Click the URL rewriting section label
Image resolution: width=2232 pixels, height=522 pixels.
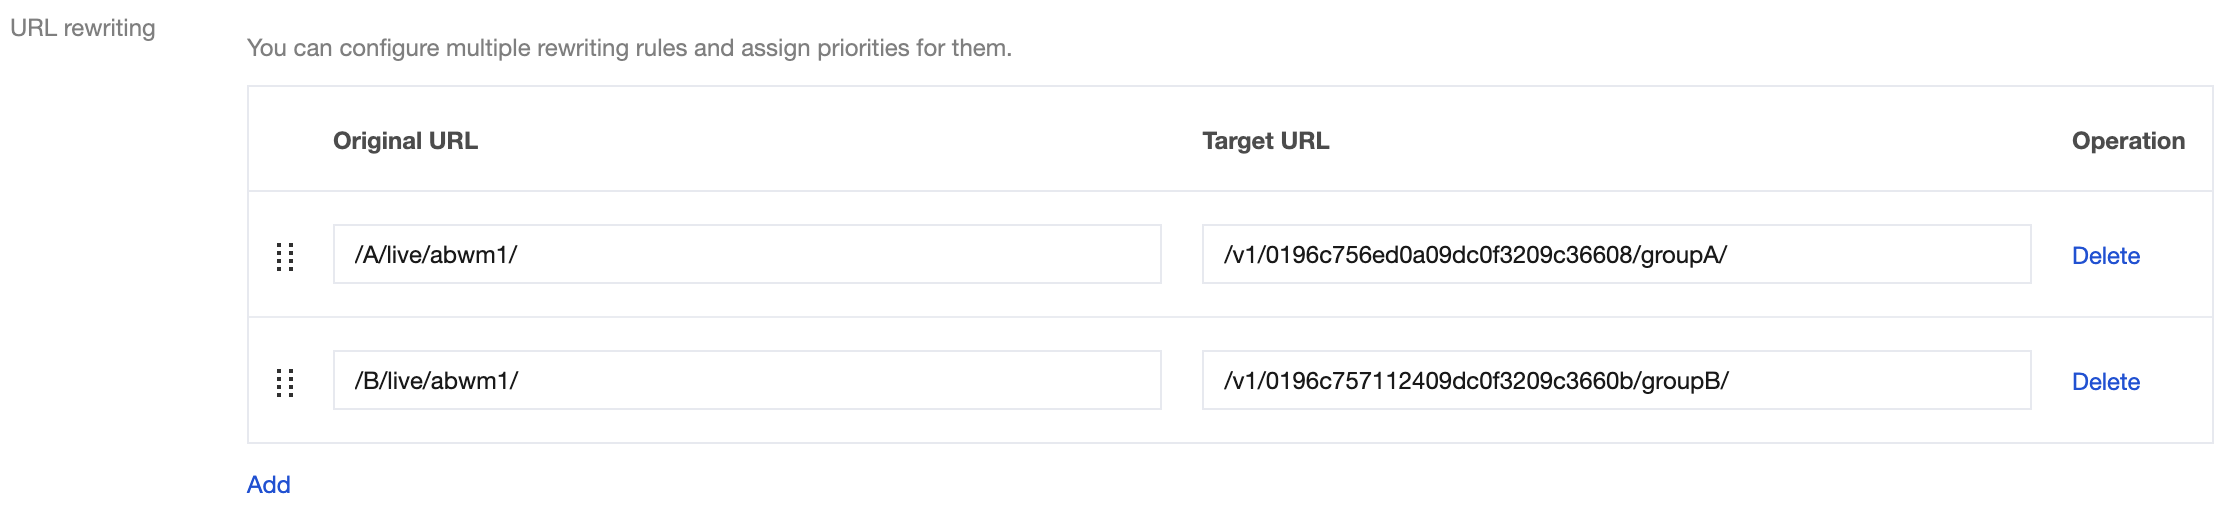tap(83, 28)
